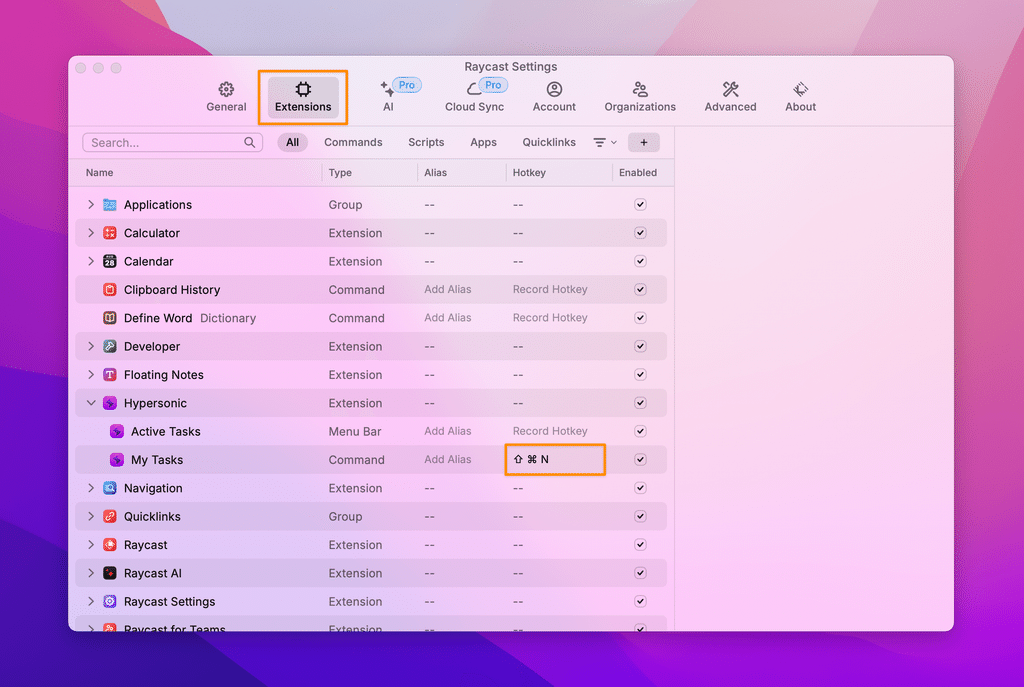The width and height of the screenshot is (1024, 687).
Task: Click the My Tasks hotkey field
Action: pyautogui.click(x=555, y=460)
